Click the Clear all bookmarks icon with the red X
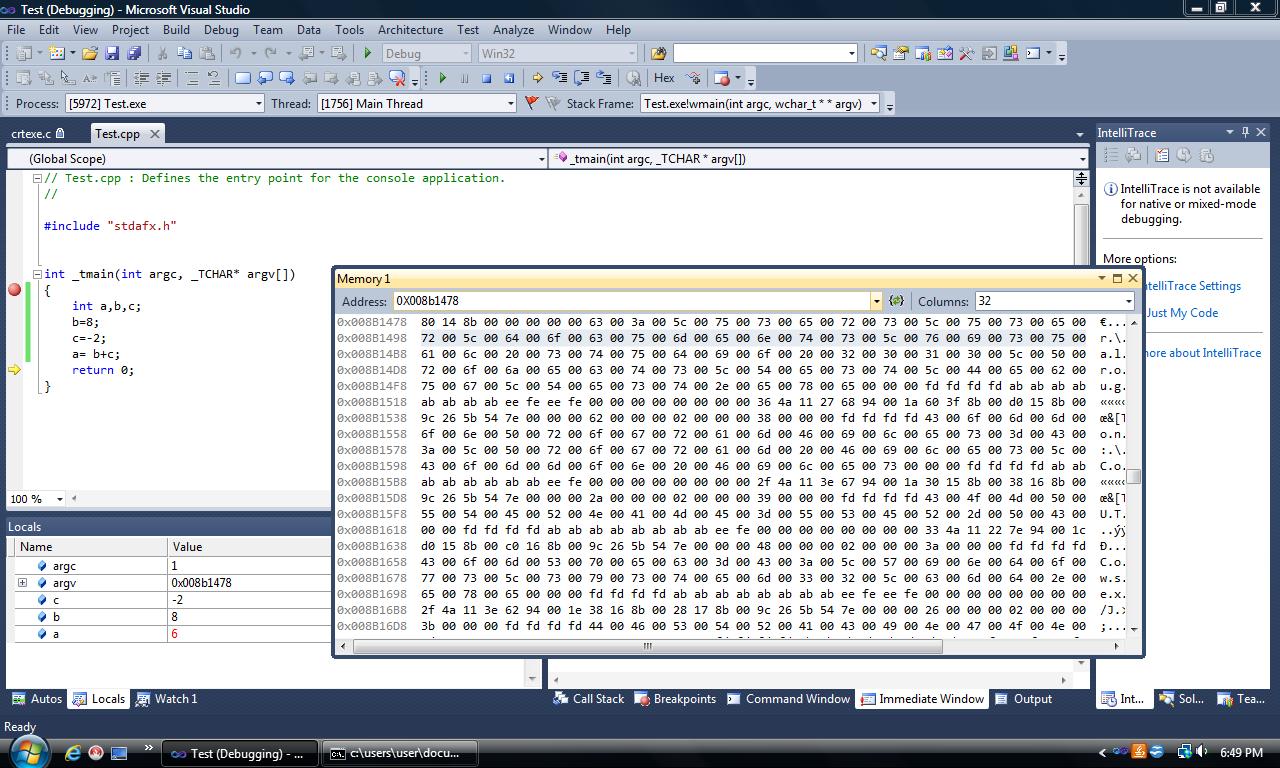Viewport: 1280px width, 768px height. 396,77
